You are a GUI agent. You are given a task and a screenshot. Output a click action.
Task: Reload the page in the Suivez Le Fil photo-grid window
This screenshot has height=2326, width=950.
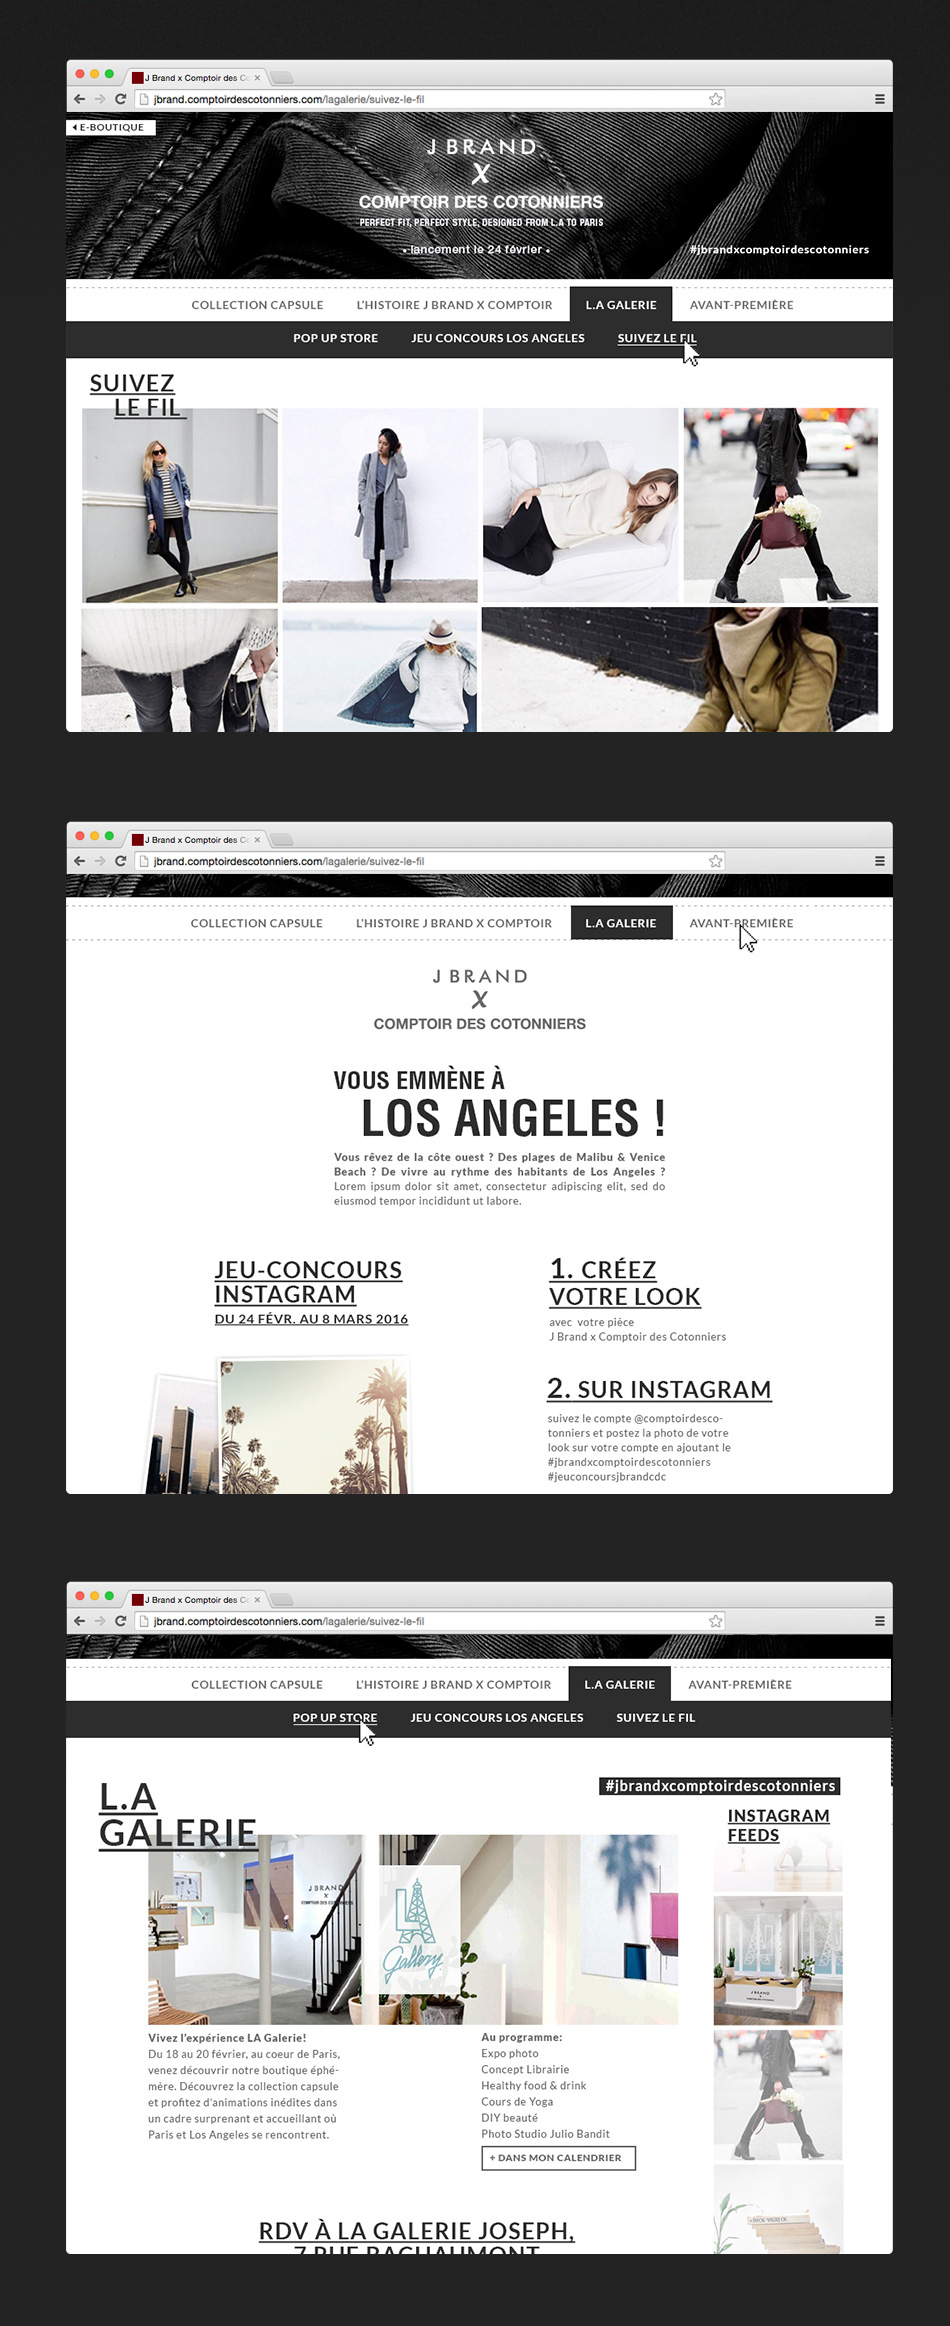[x=120, y=99]
